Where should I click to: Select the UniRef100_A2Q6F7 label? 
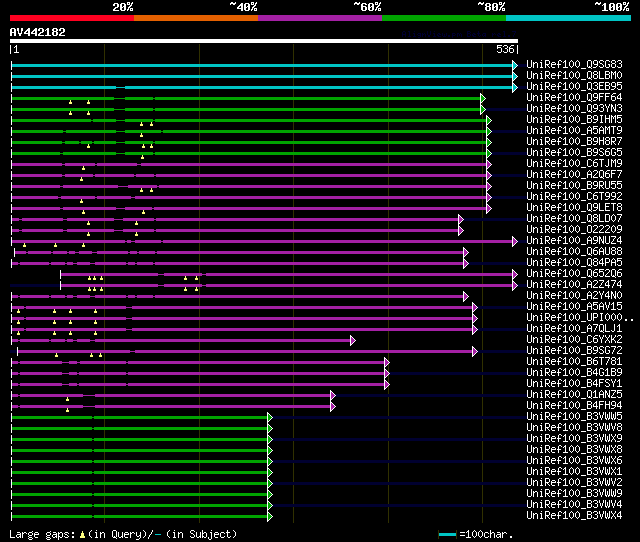(574, 175)
